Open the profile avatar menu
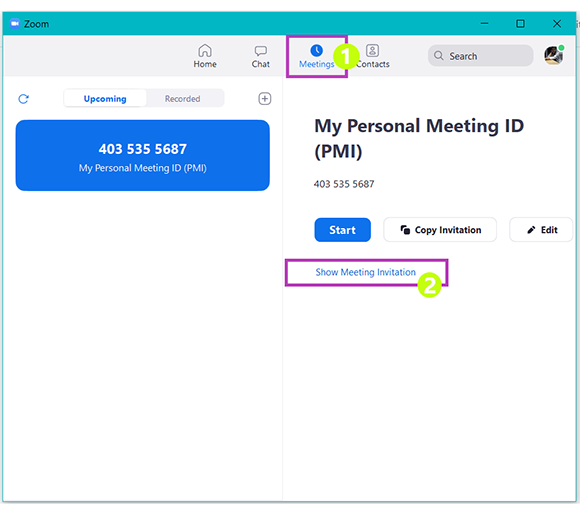The width and height of the screenshot is (580, 513). tap(554, 55)
